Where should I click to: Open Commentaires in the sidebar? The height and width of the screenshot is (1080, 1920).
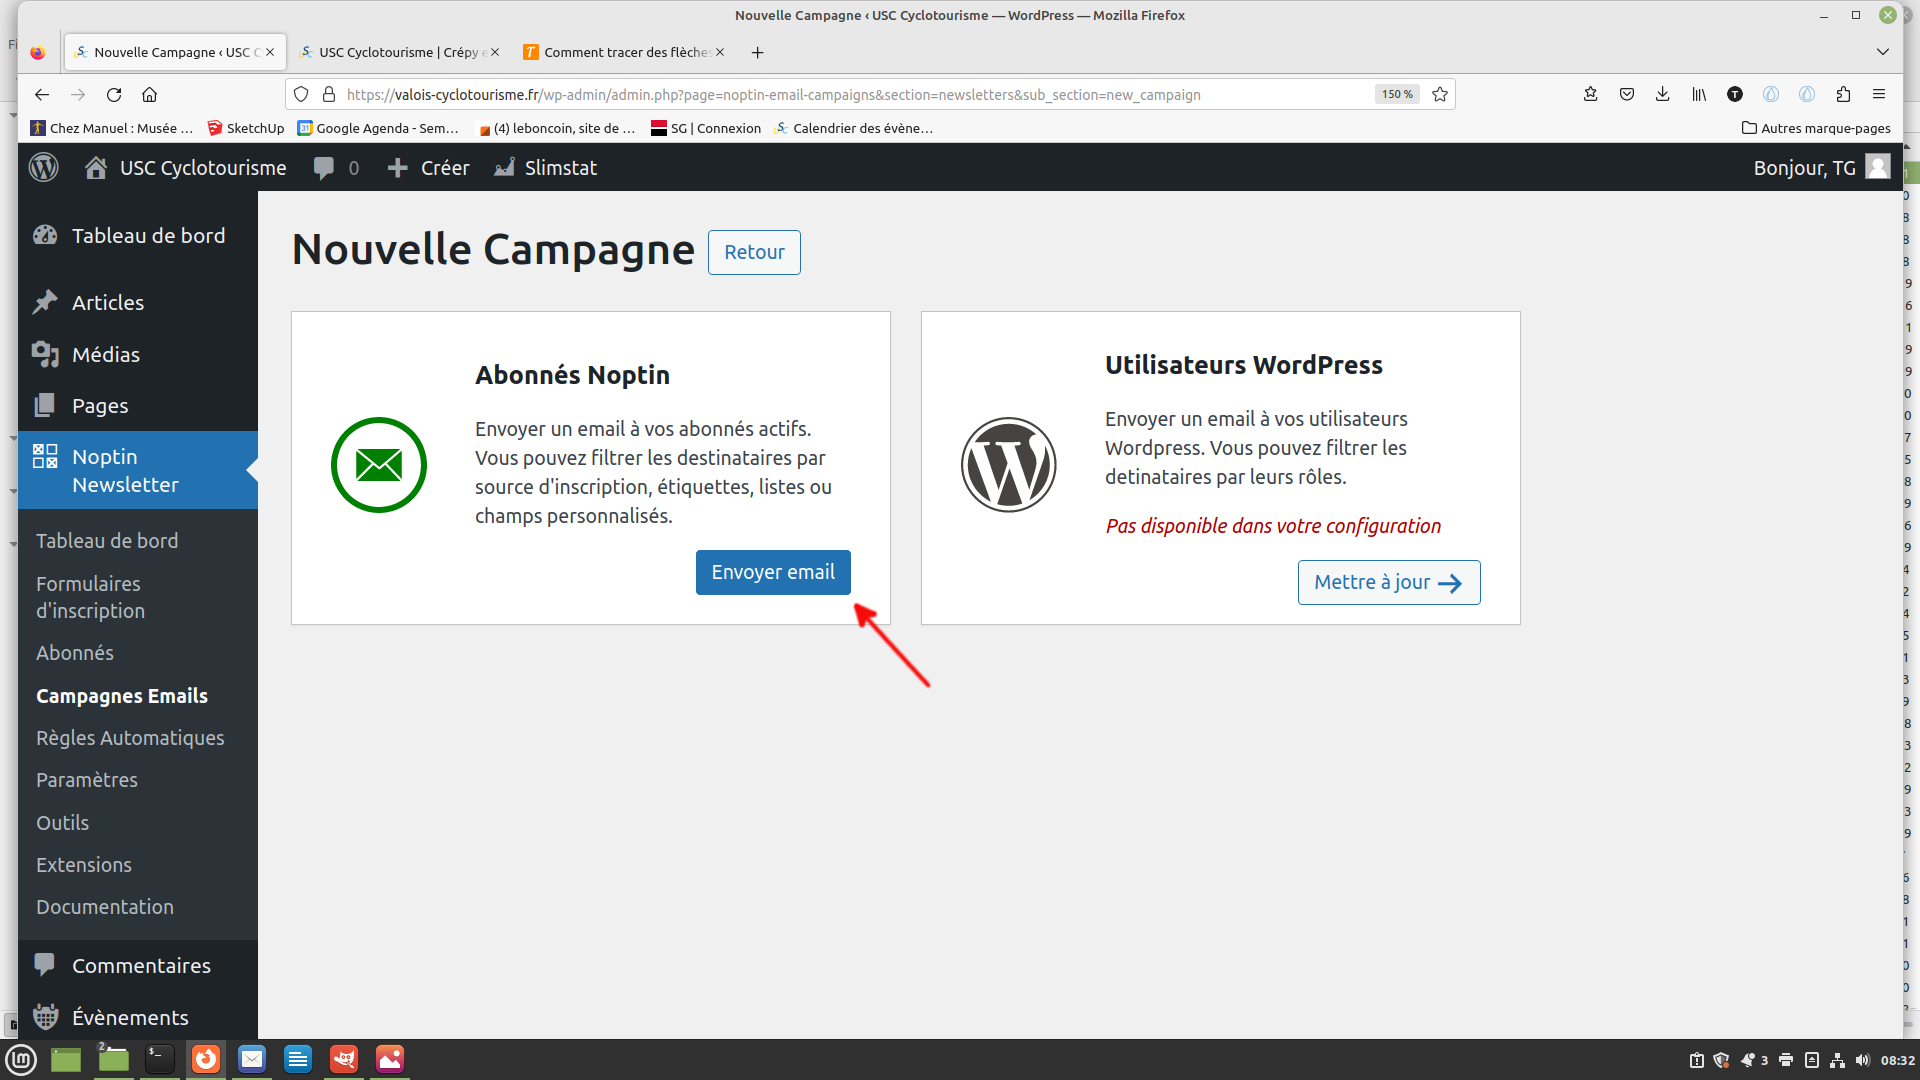[x=138, y=965]
